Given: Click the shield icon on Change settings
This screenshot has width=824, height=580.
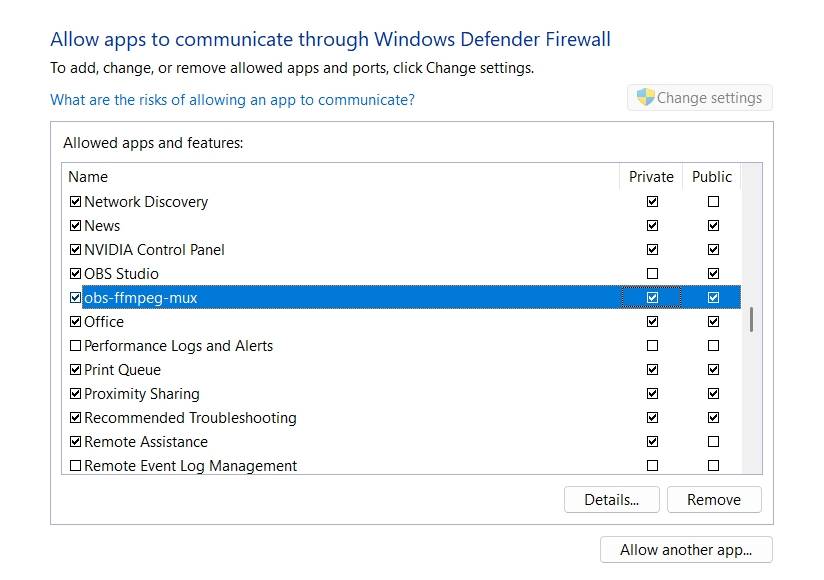Looking at the screenshot, I should coord(646,97).
